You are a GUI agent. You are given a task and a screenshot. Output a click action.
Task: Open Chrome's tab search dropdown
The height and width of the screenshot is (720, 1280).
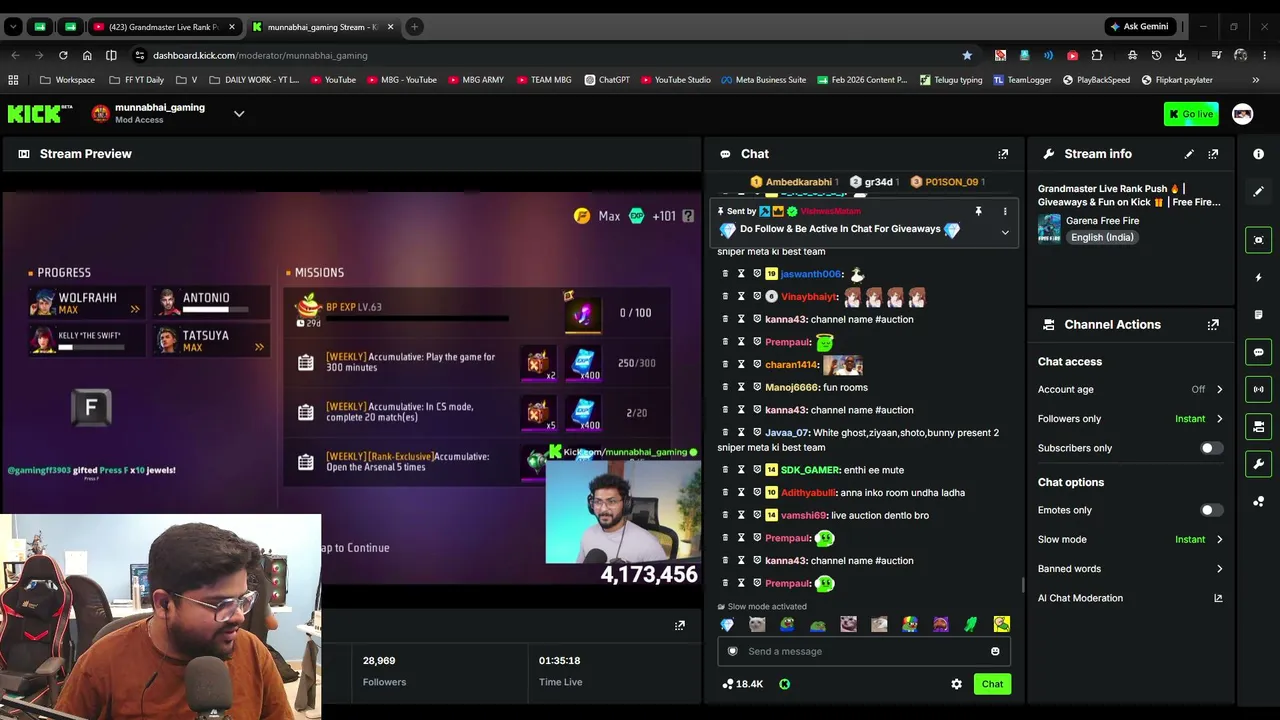[x=13, y=27]
